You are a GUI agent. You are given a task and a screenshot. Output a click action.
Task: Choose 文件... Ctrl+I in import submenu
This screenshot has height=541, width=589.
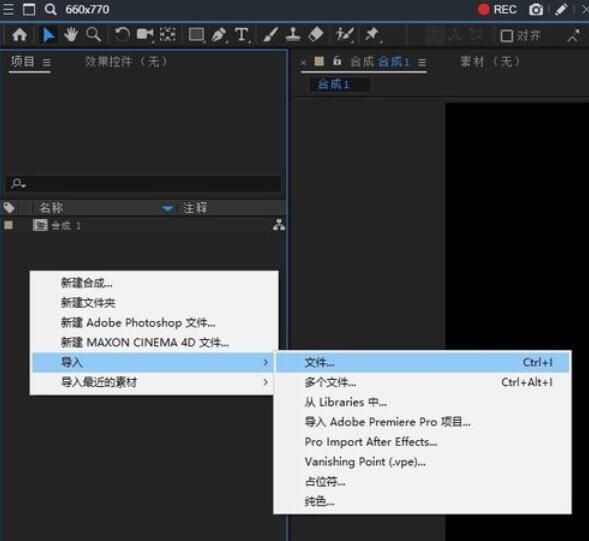[x=423, y=363]
